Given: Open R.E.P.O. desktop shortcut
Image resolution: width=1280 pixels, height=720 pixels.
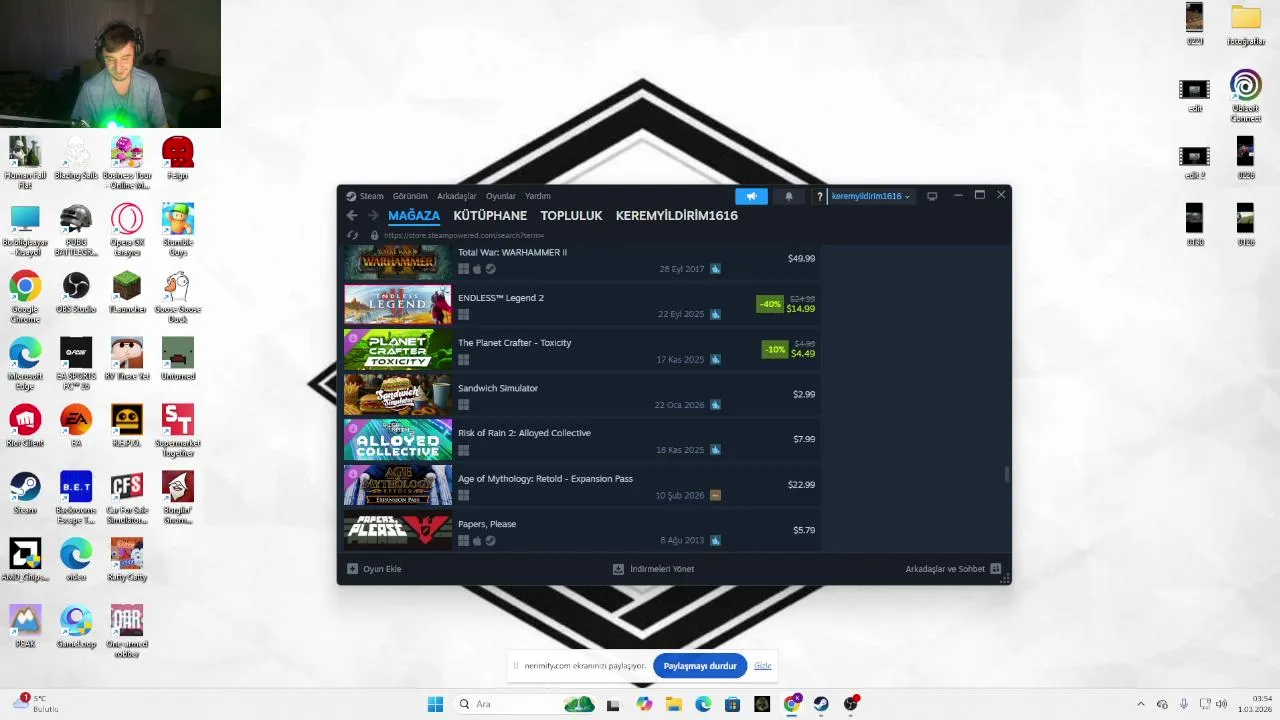Looking at the screenshot, I should 127,427.
